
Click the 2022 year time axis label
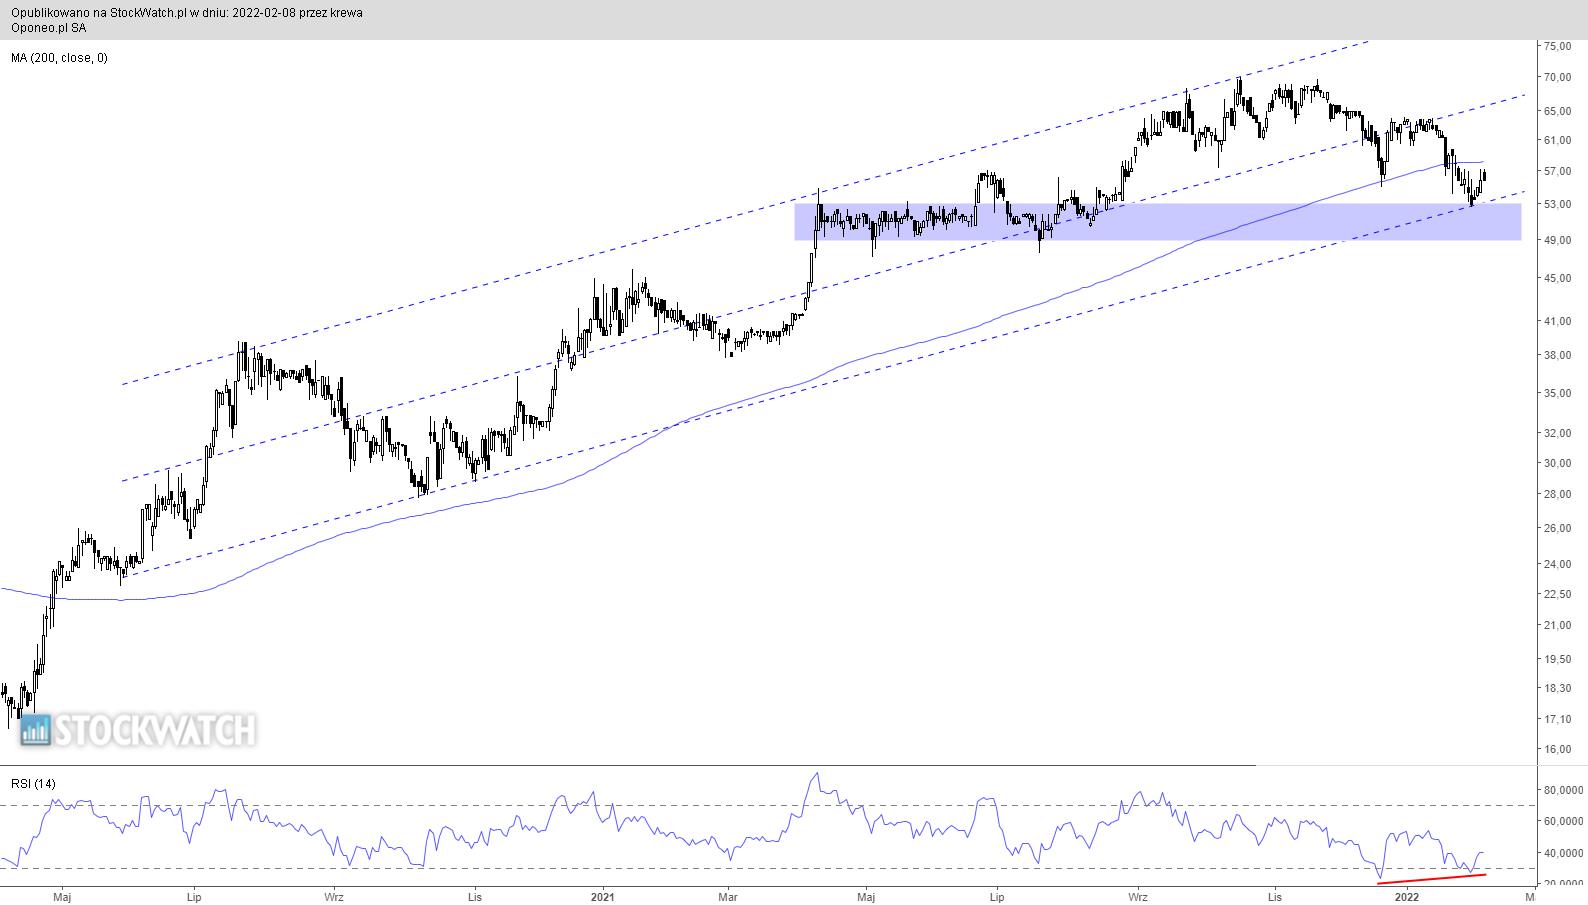1407,897
